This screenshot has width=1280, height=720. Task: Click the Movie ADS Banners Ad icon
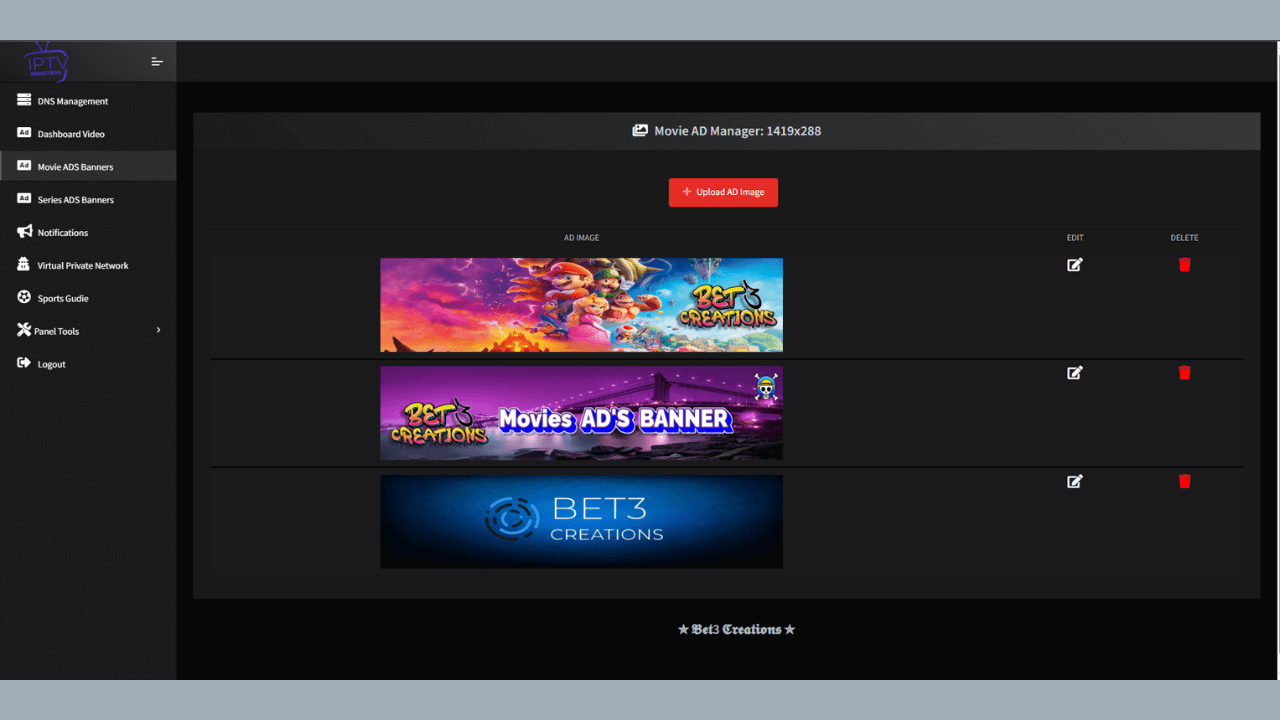[x=24, y=166]
